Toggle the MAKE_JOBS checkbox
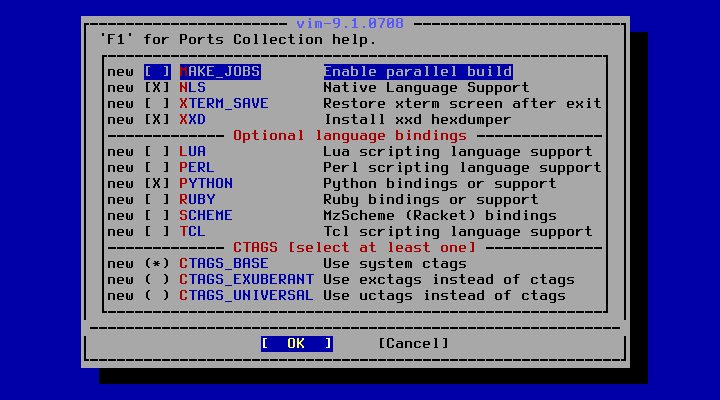The image size is (720, 400). pyautogui.click(x=157, y=72)
